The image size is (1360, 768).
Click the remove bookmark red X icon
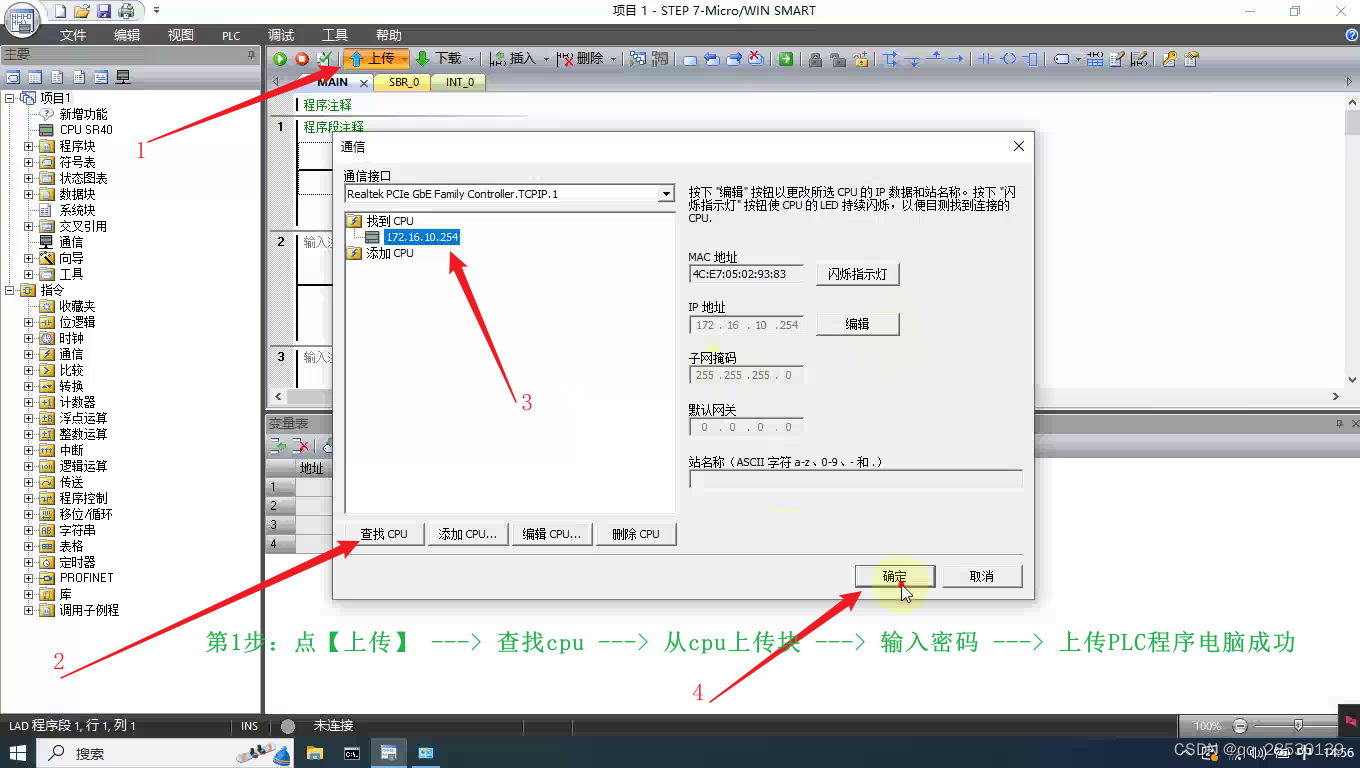point(755,58)
